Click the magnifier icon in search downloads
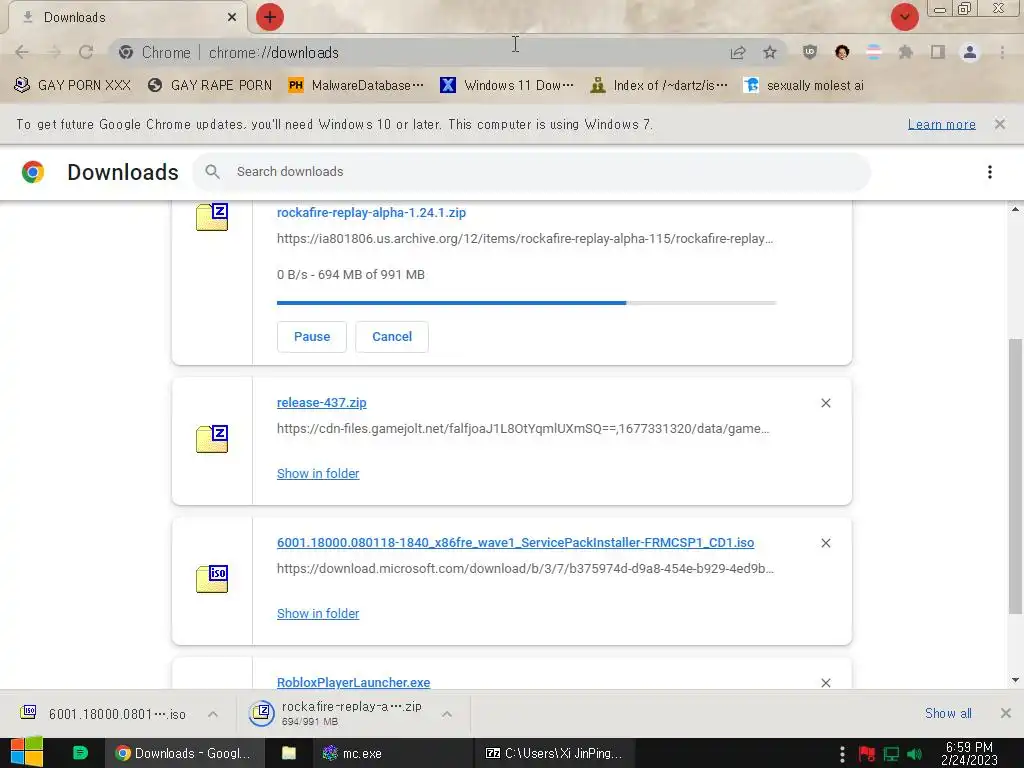Viewport: 1024px width, 768px height. click(212, 172)
